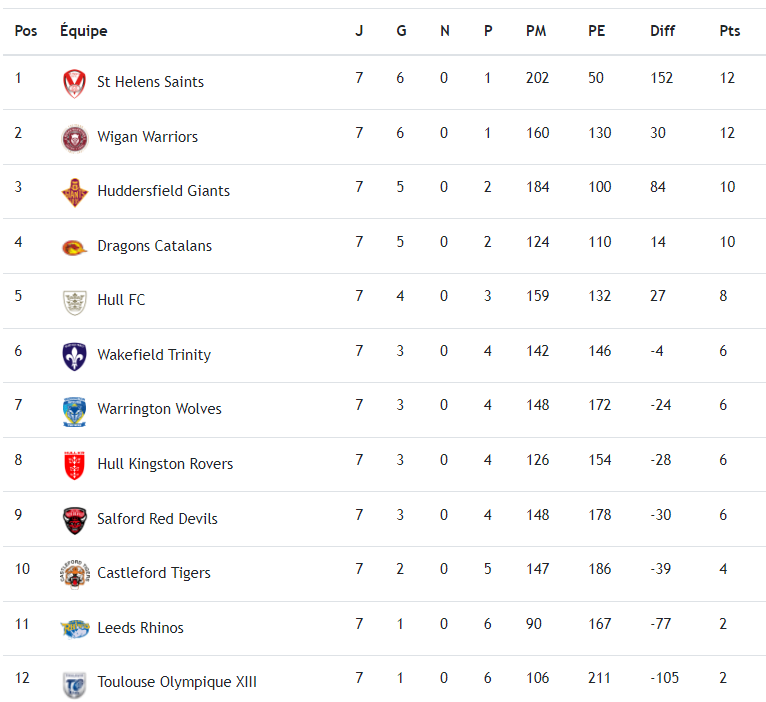The image size is (766, 702).
Task: Open the Toulouse Olympique XIII team name
Action: (x=177, y=682)
